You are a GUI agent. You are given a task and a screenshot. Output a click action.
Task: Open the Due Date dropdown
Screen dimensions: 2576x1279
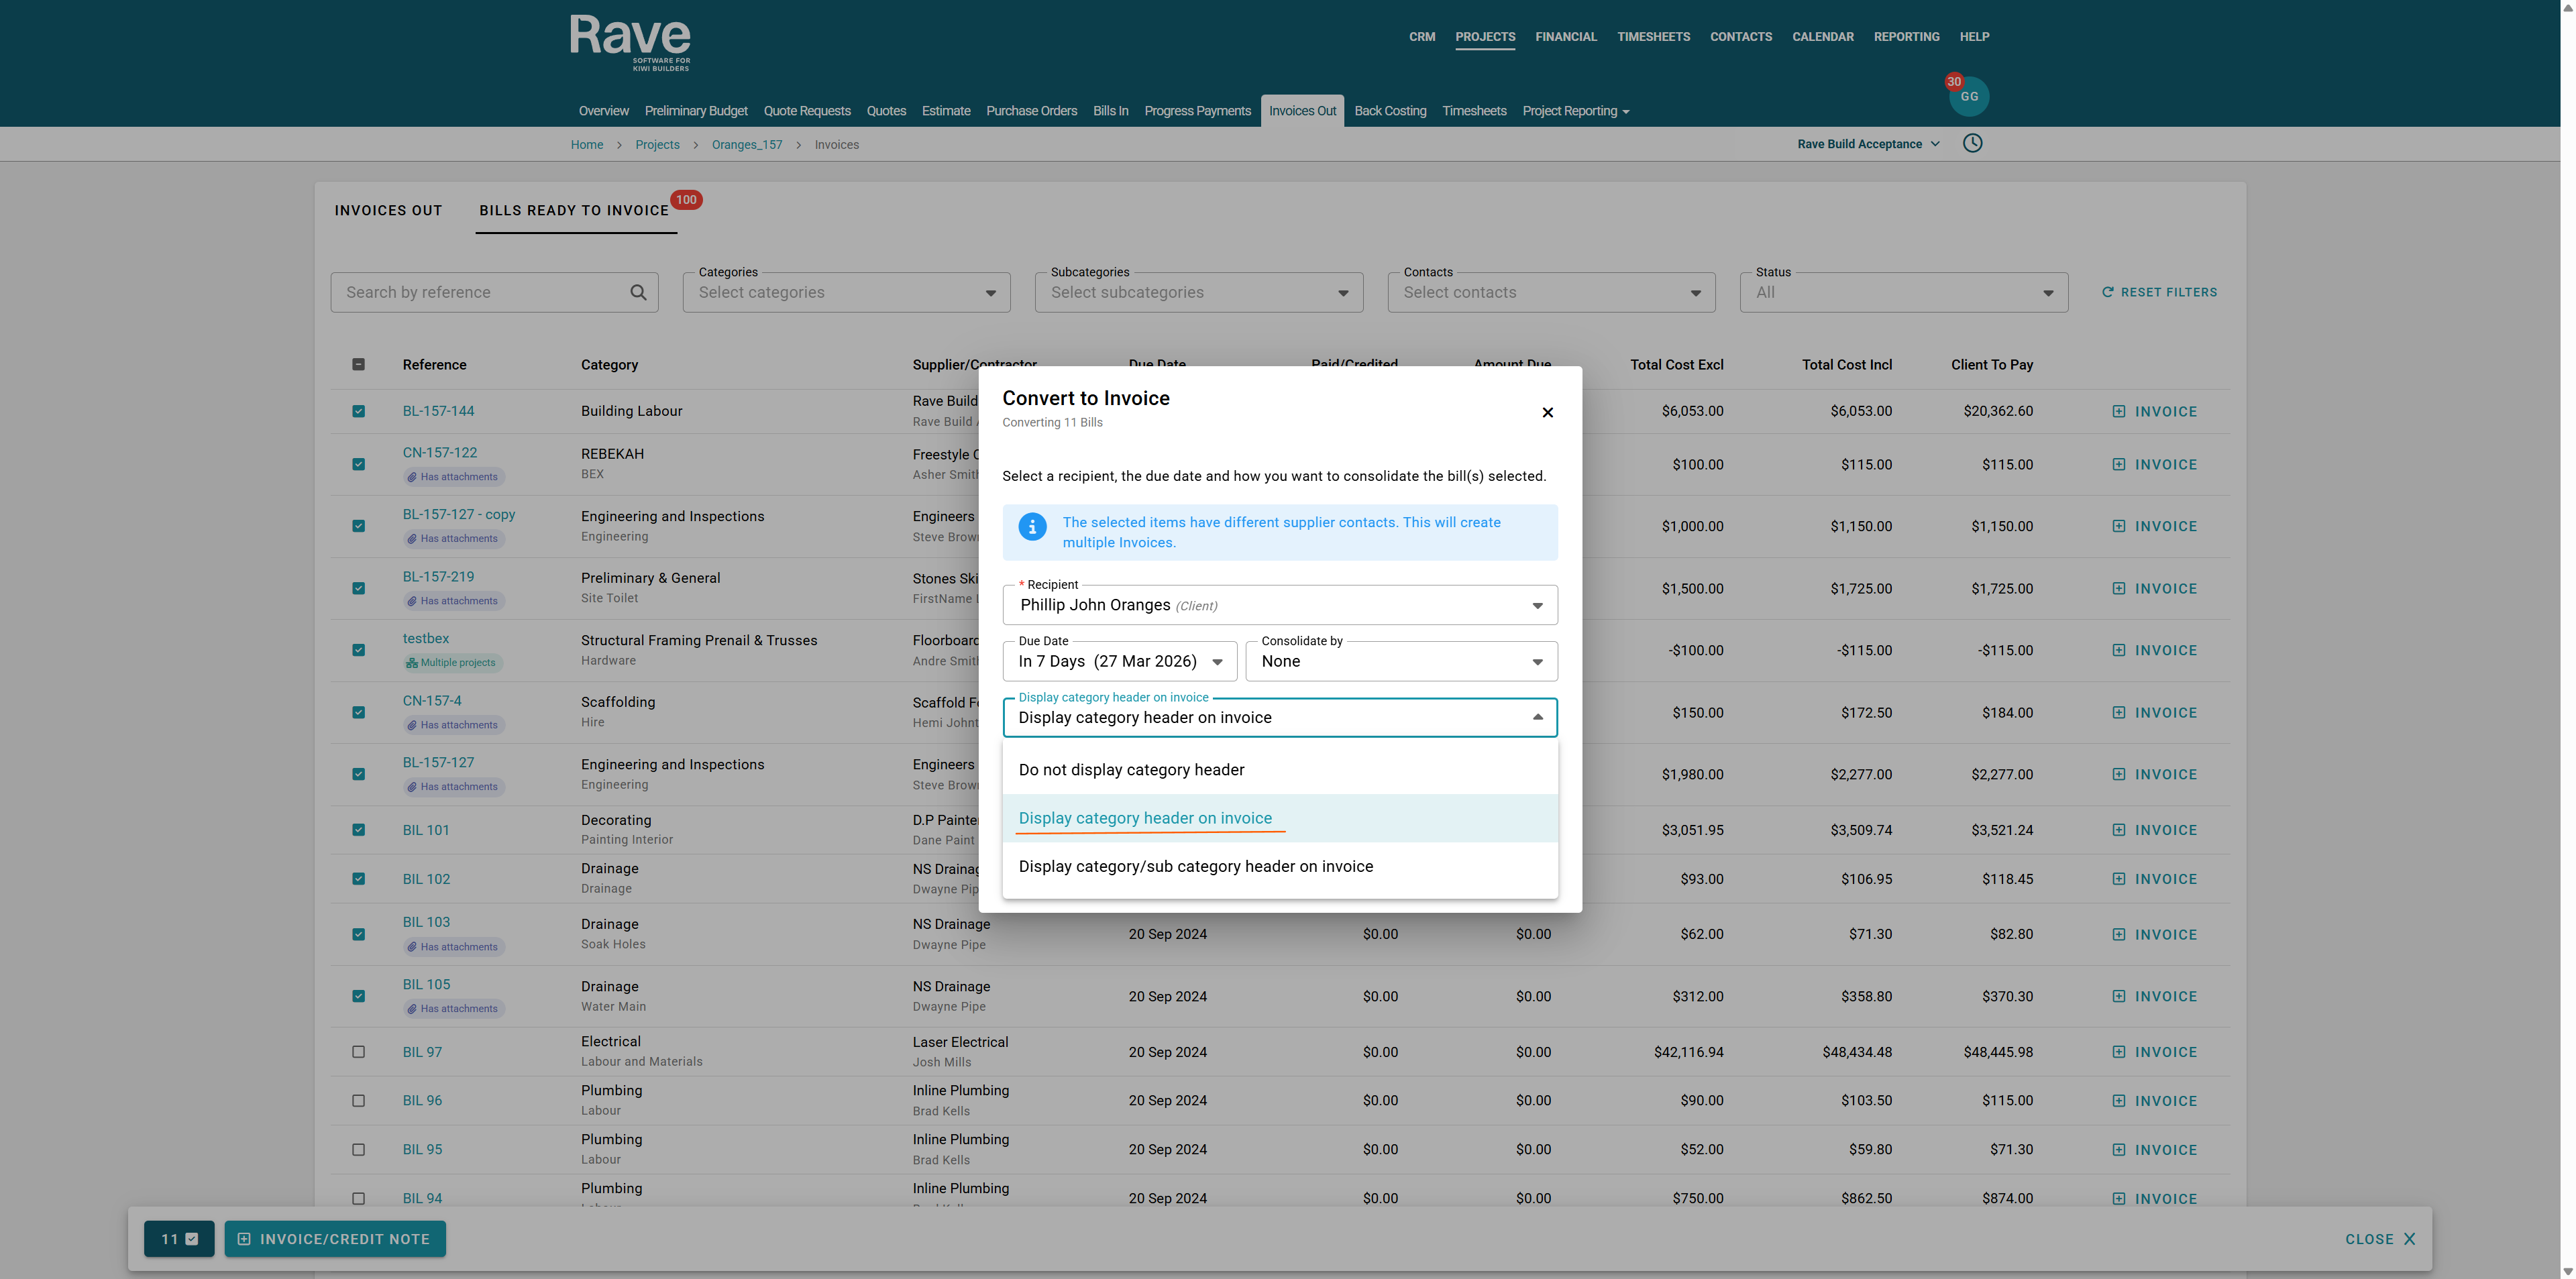click(1119, 661)
